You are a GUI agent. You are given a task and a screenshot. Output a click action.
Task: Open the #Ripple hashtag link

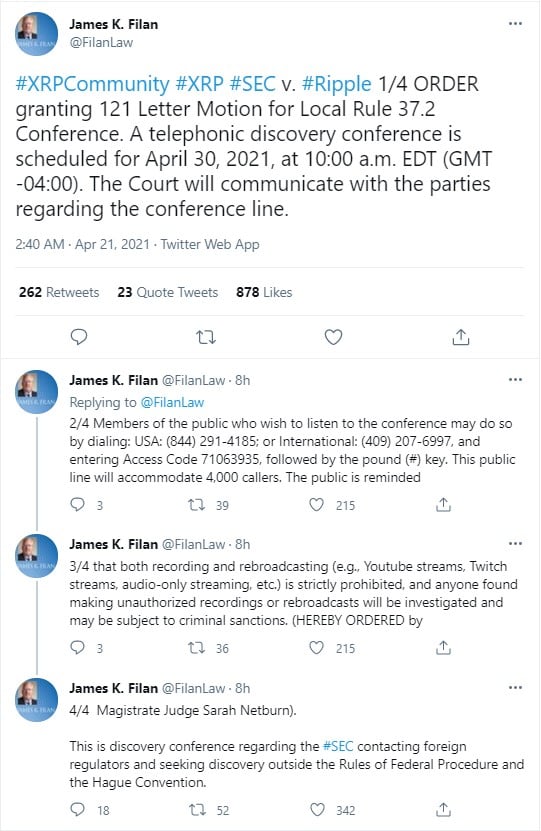point(336,84)
